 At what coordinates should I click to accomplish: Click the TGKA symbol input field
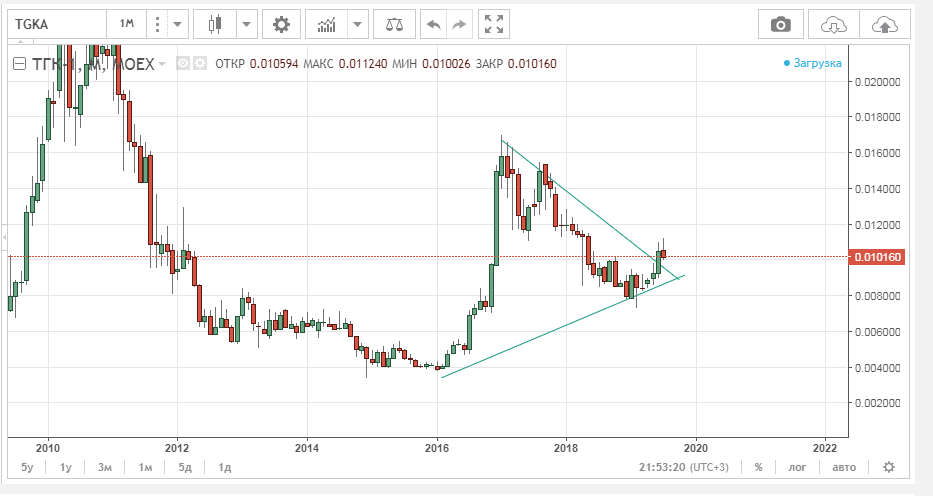pyautogui.click(x=57, y=24)
